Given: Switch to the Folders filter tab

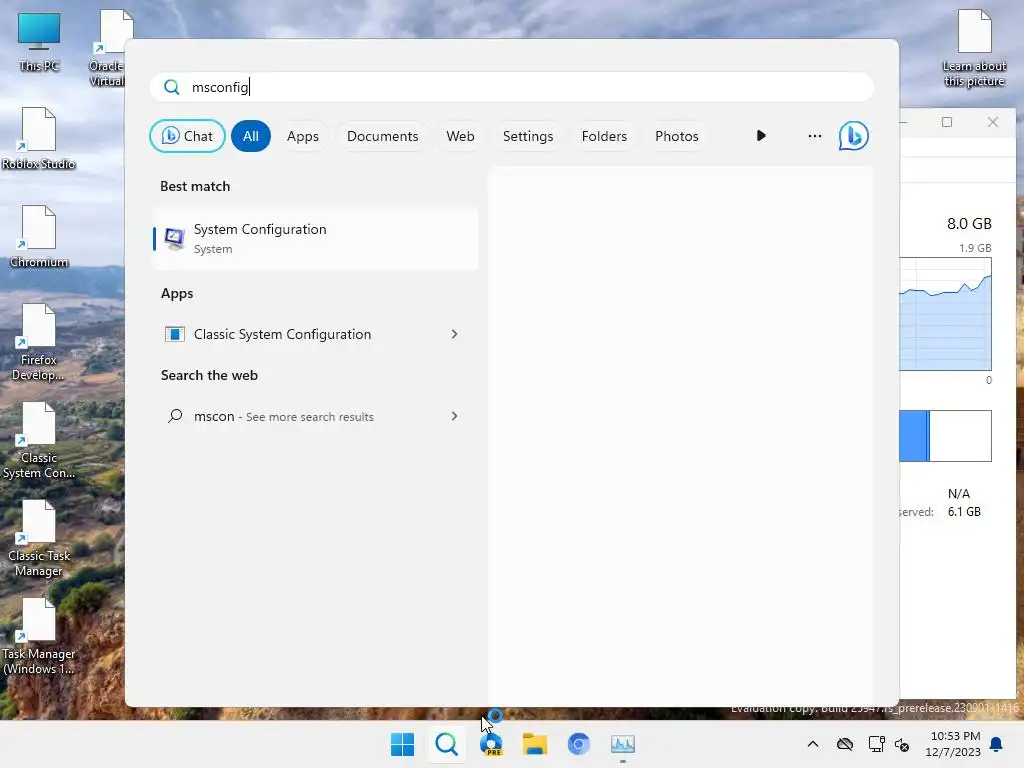Looking at the screenshot, I should (x=604, y=136).
